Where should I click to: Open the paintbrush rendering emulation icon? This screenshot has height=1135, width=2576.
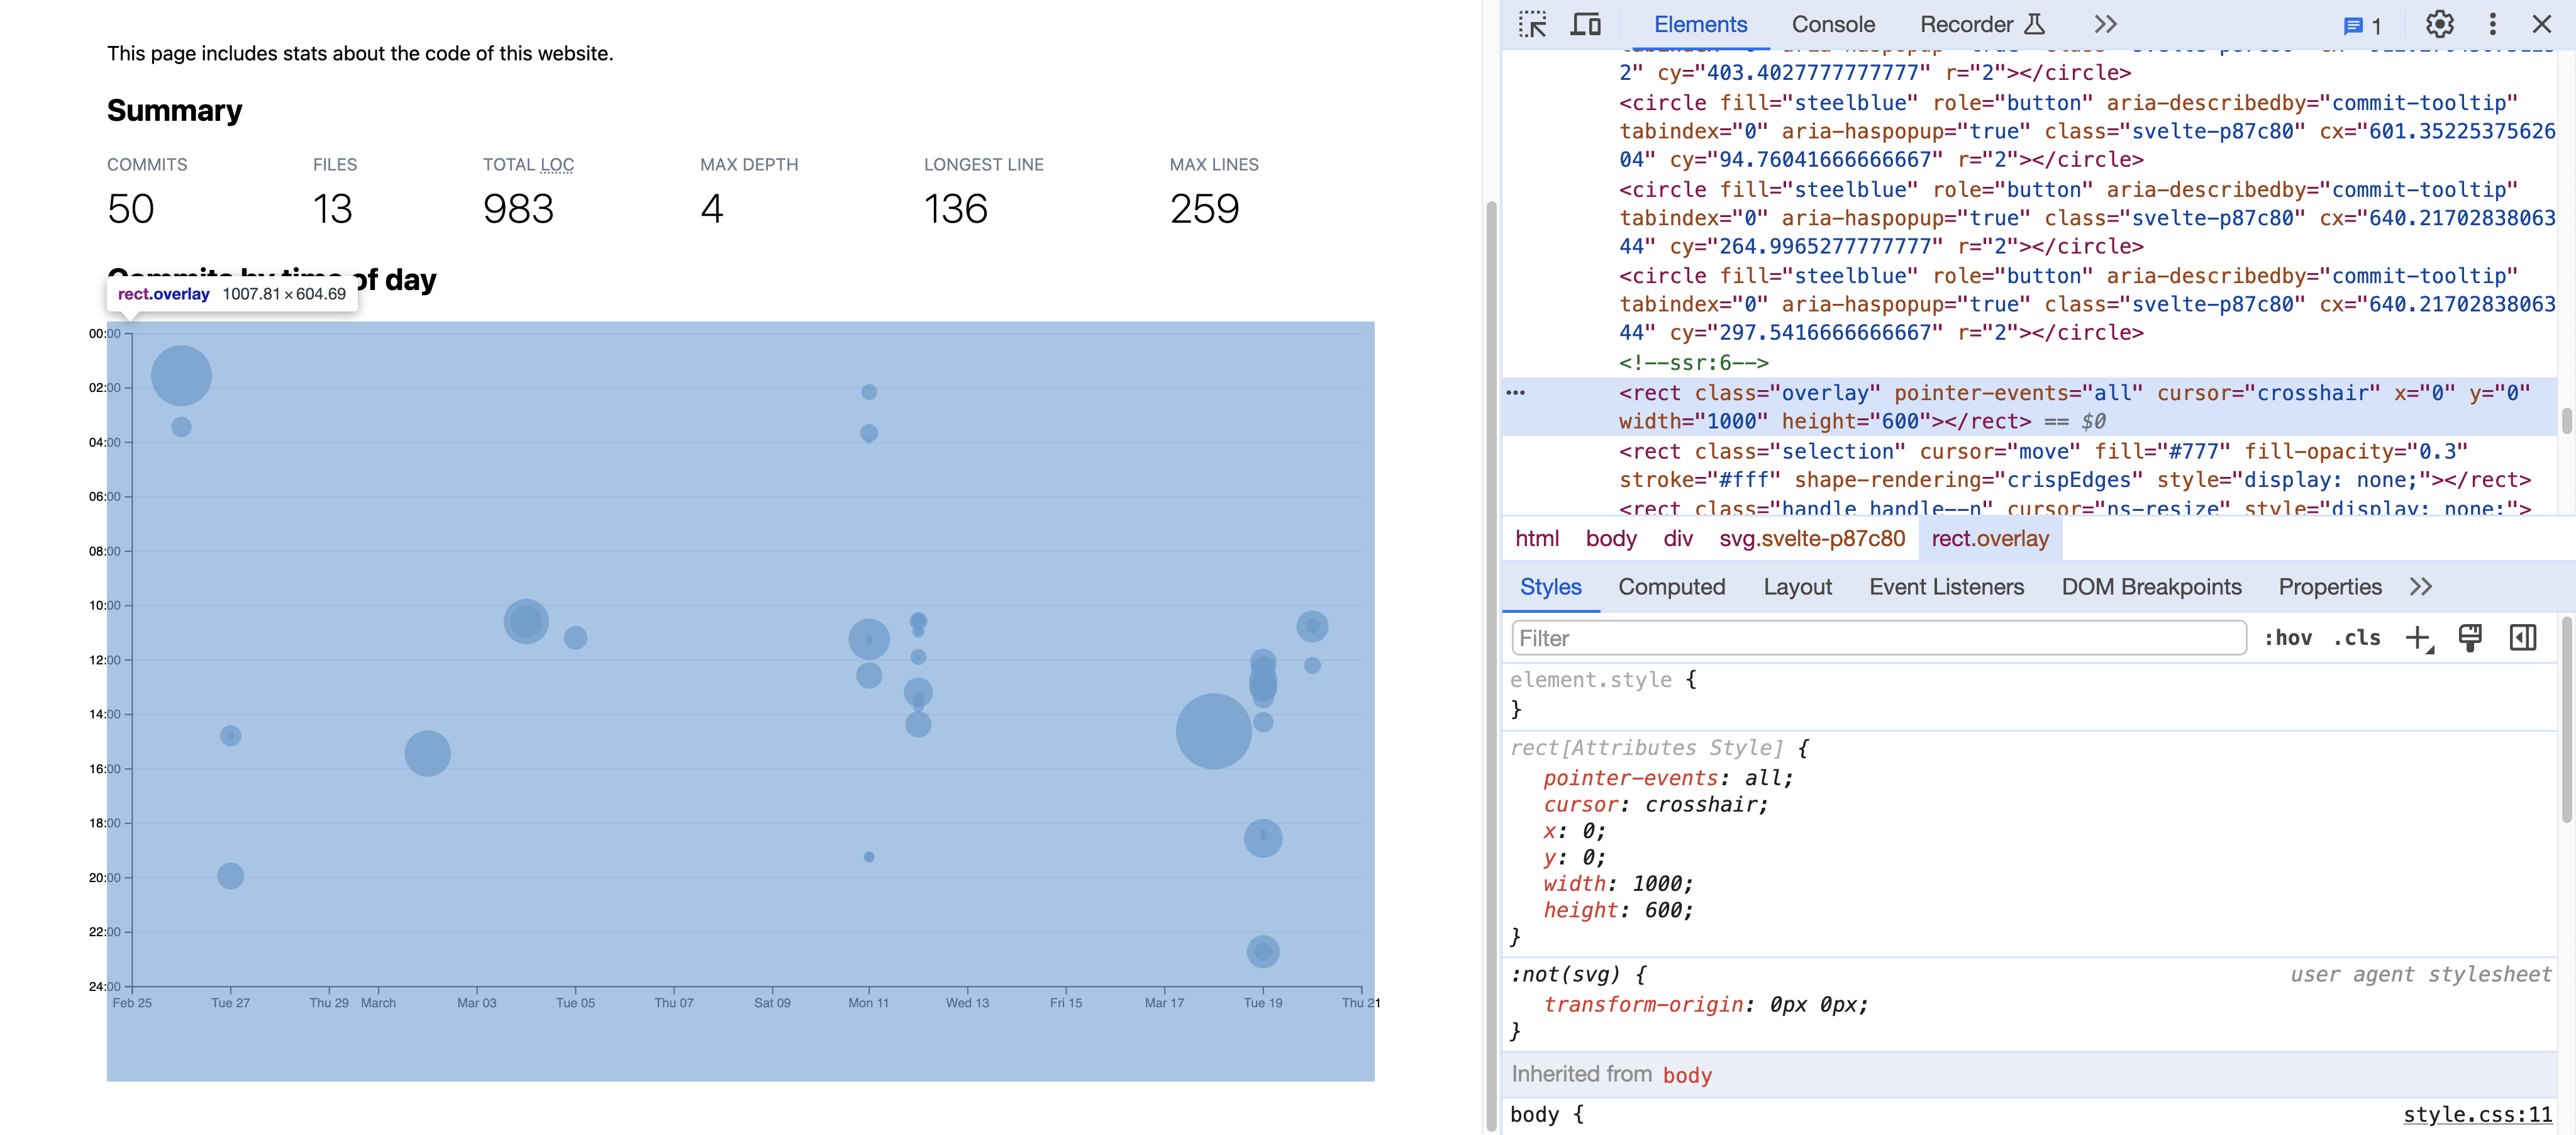2470,638
